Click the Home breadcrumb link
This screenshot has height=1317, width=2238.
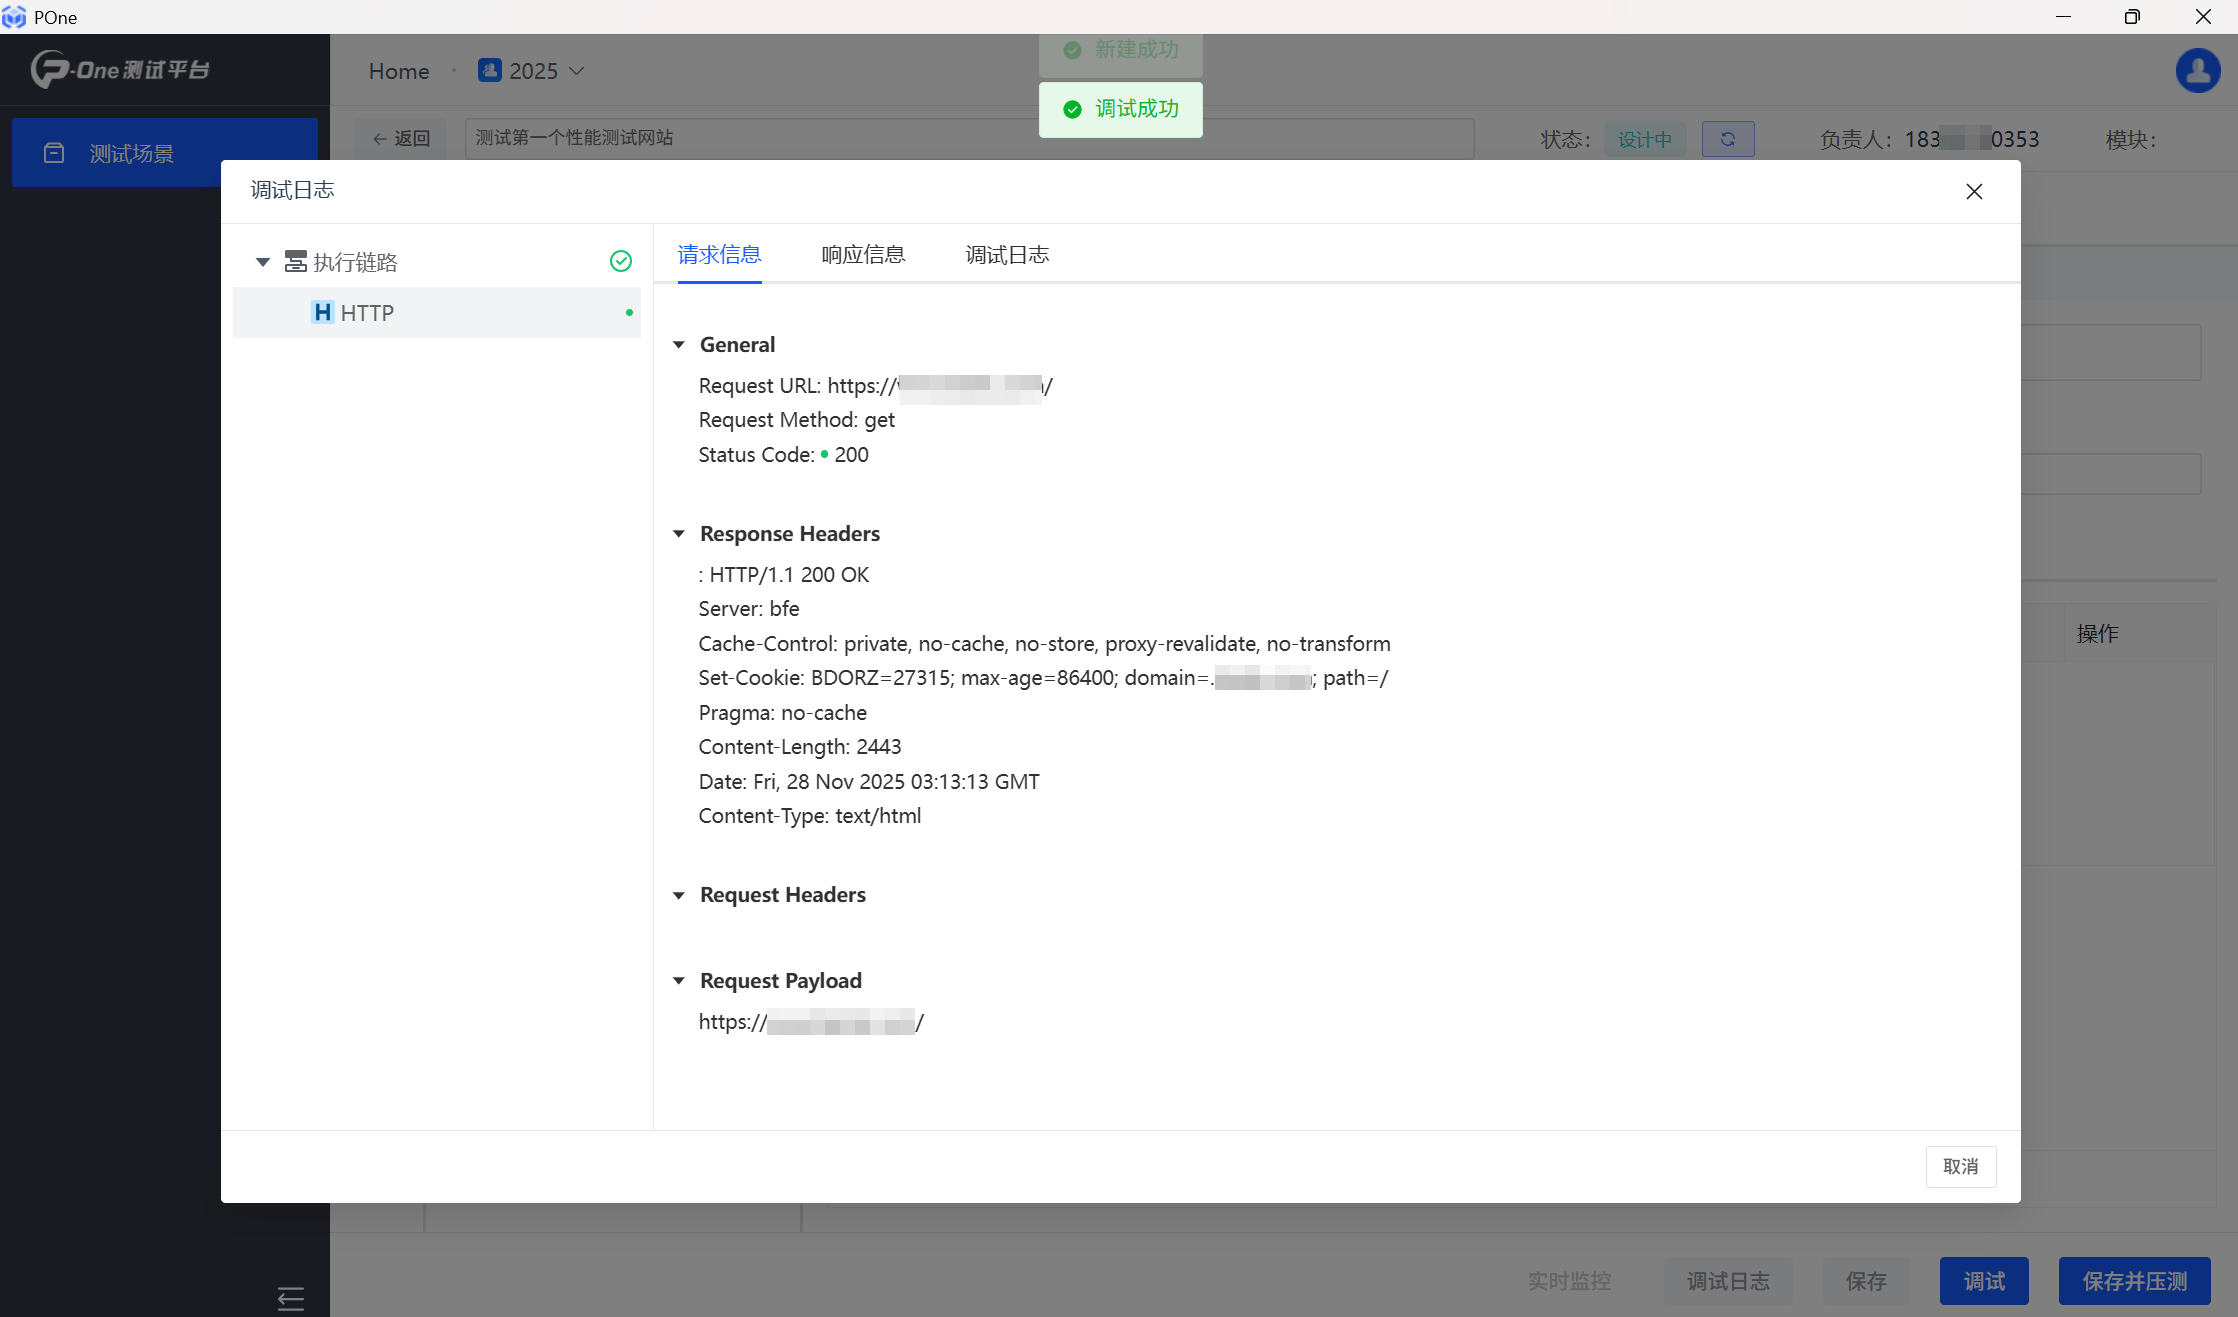(398, 71)
